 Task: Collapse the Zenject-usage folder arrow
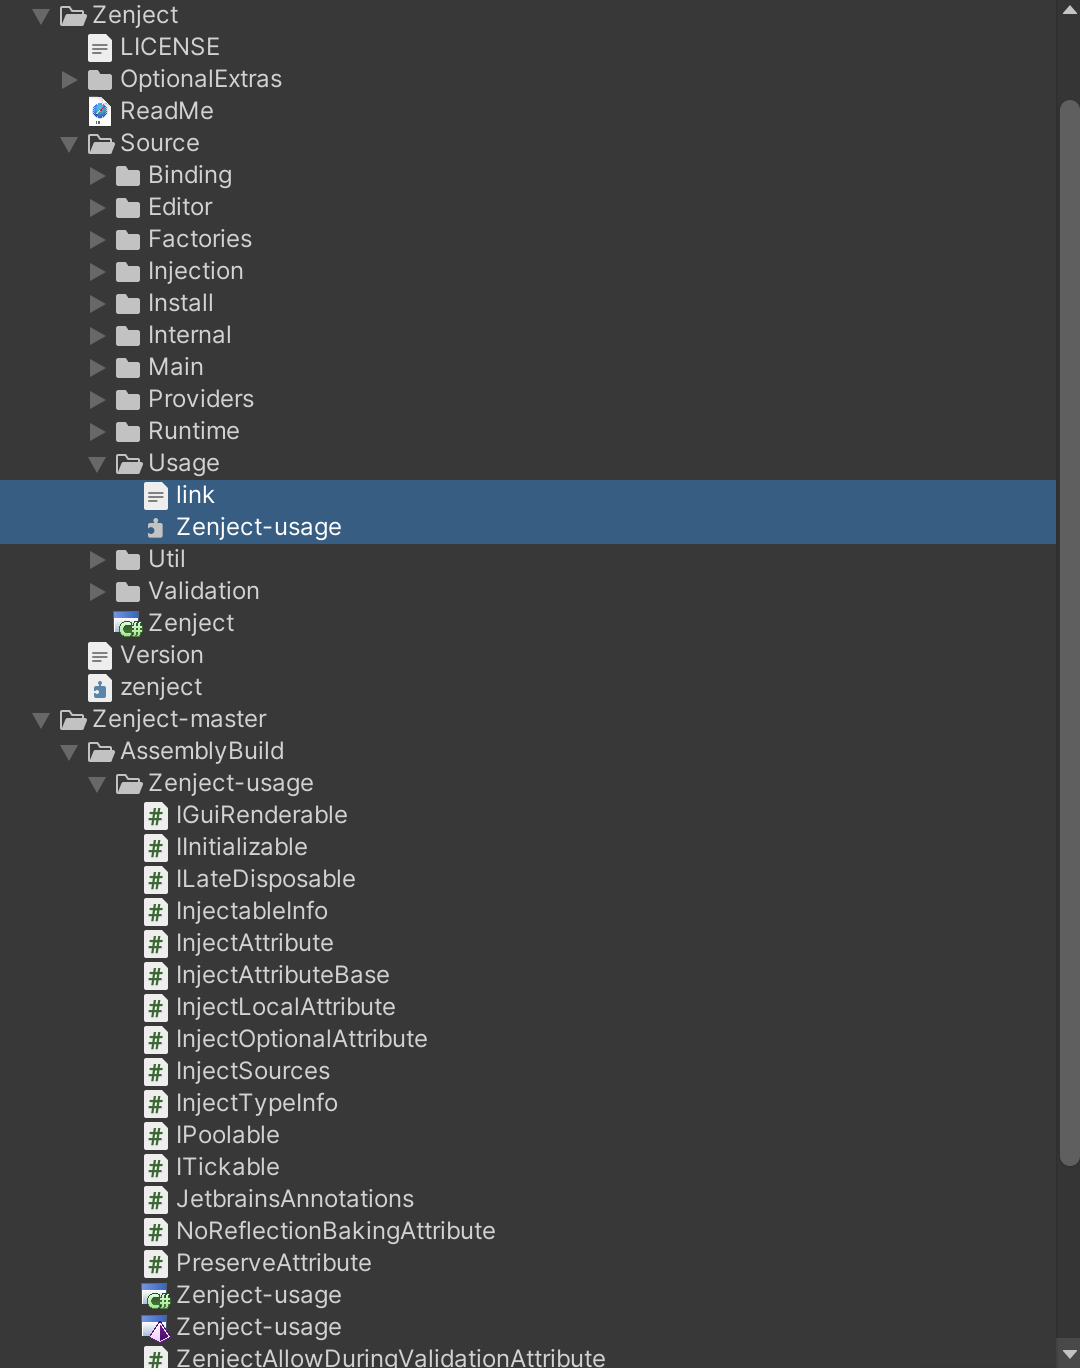click(x=97, y=784)
